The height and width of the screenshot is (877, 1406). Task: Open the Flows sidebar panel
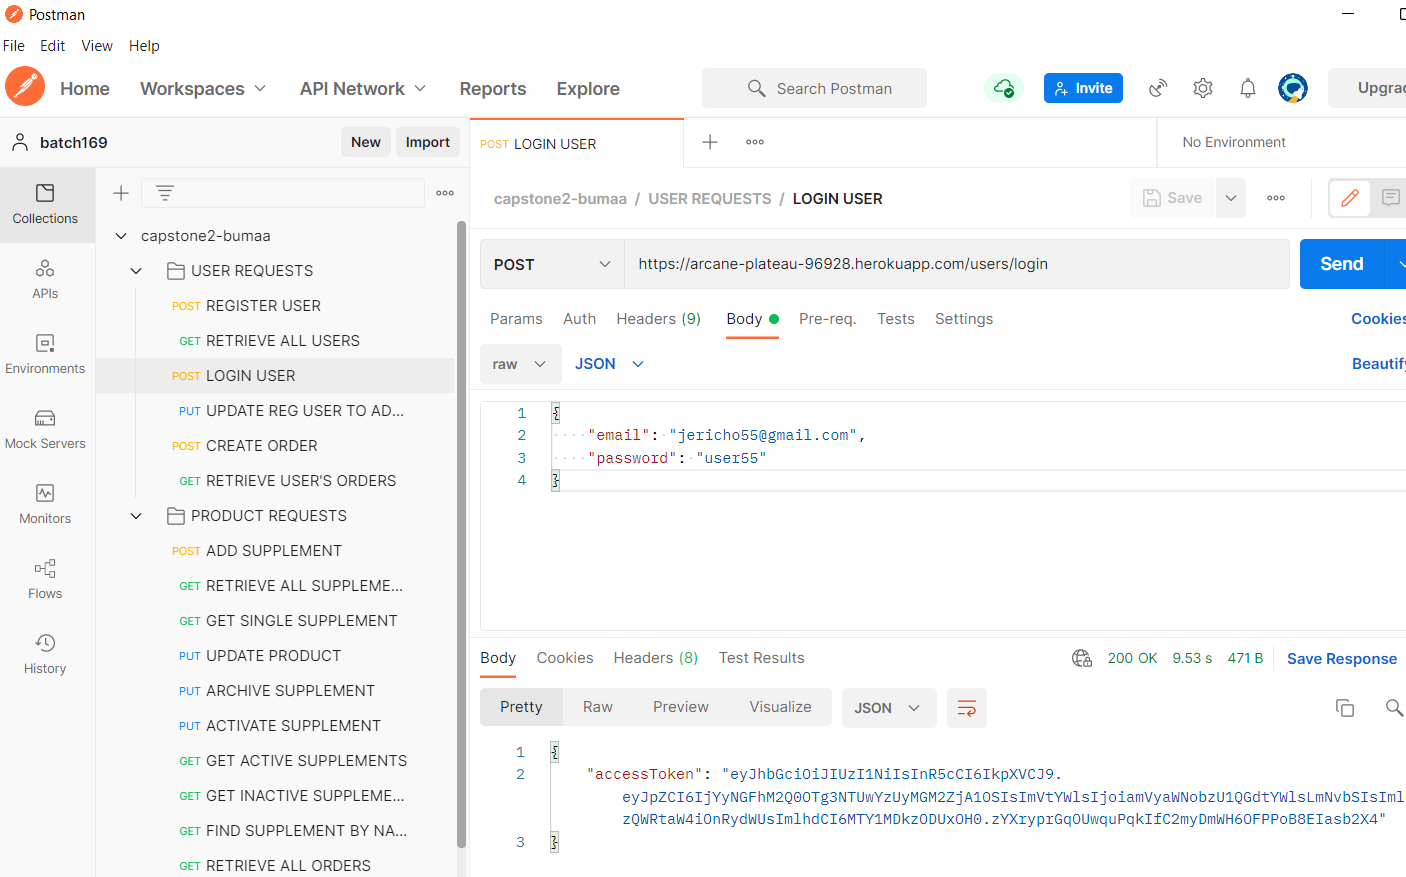[45, 579]
